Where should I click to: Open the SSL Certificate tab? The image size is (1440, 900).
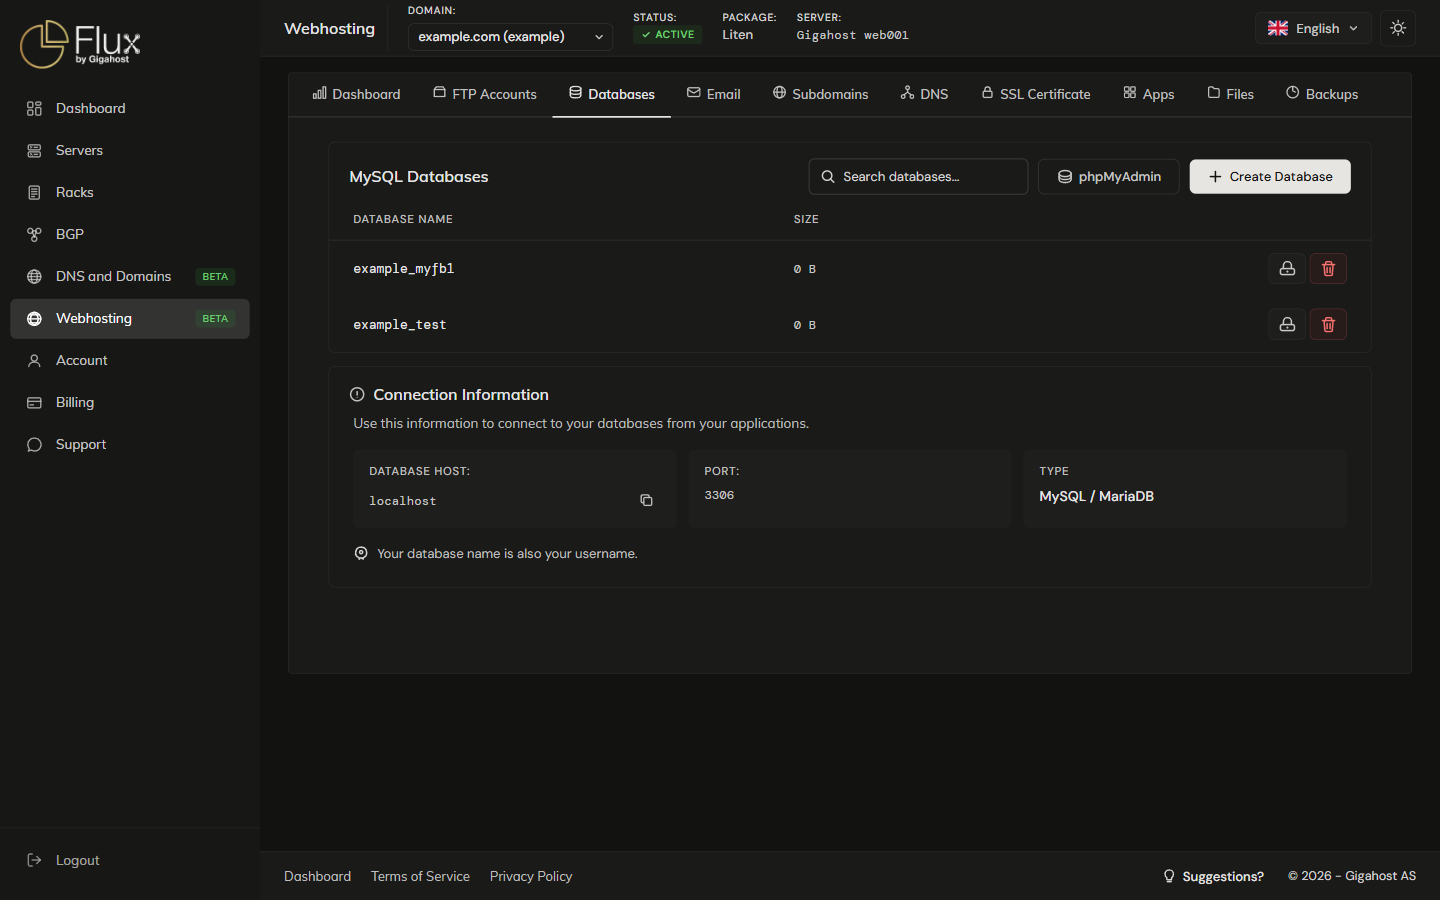[1036, 94]
